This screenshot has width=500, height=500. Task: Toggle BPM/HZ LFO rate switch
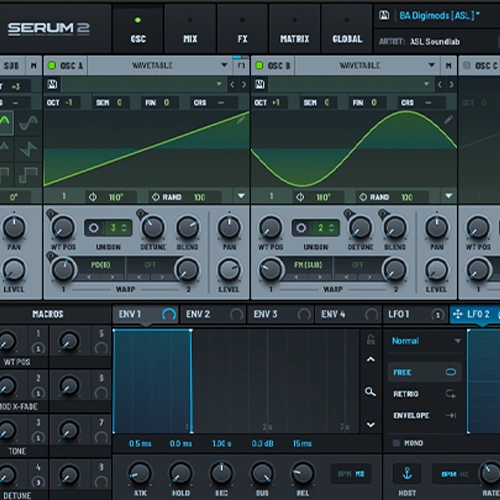[455, 474]
